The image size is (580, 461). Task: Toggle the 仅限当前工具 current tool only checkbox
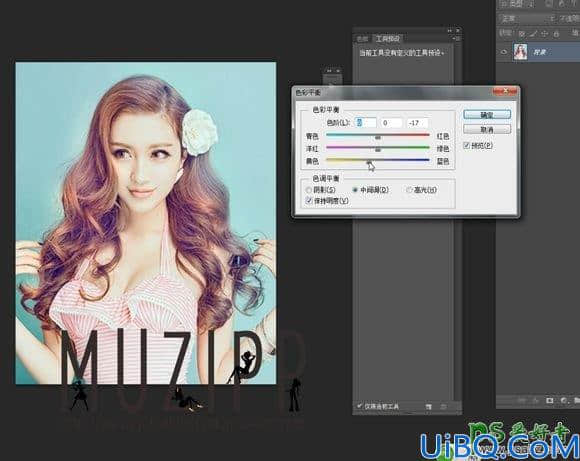tap(359, 406)
